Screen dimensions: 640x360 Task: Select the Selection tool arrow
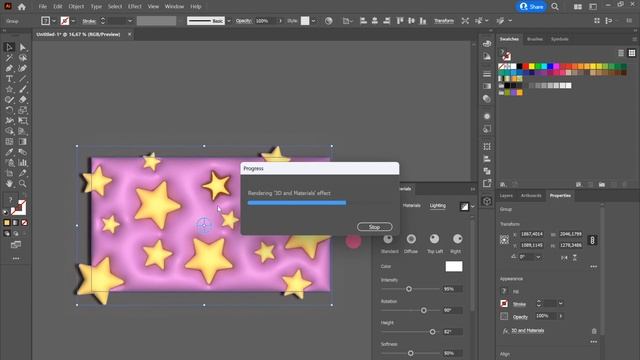tap(9, 47)
